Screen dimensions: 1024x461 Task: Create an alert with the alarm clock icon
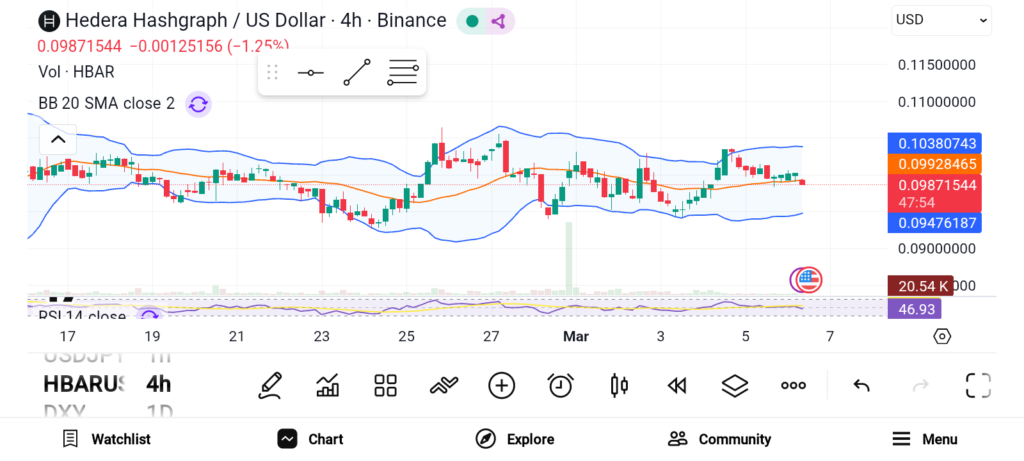[560, 385]
